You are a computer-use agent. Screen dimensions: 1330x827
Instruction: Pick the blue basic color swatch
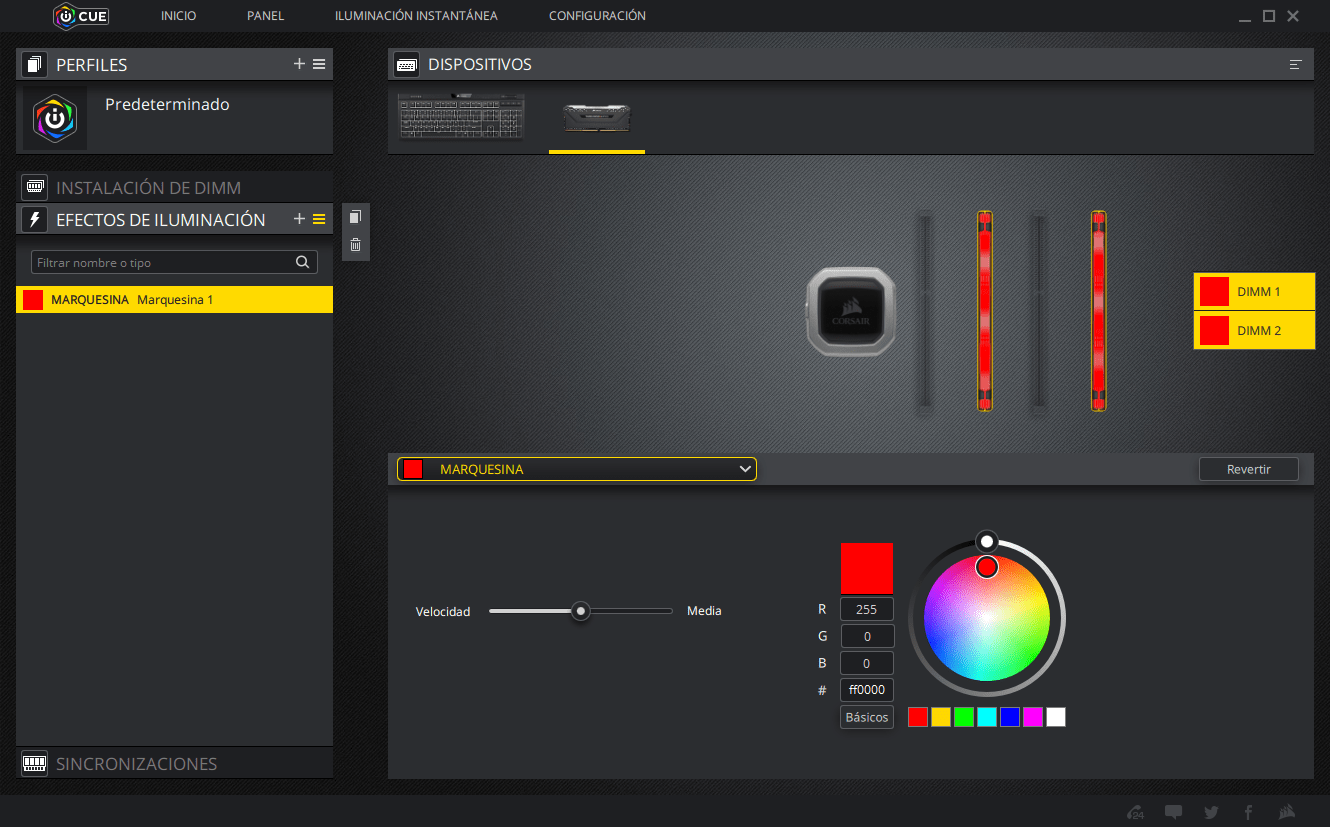[1009, 717]
